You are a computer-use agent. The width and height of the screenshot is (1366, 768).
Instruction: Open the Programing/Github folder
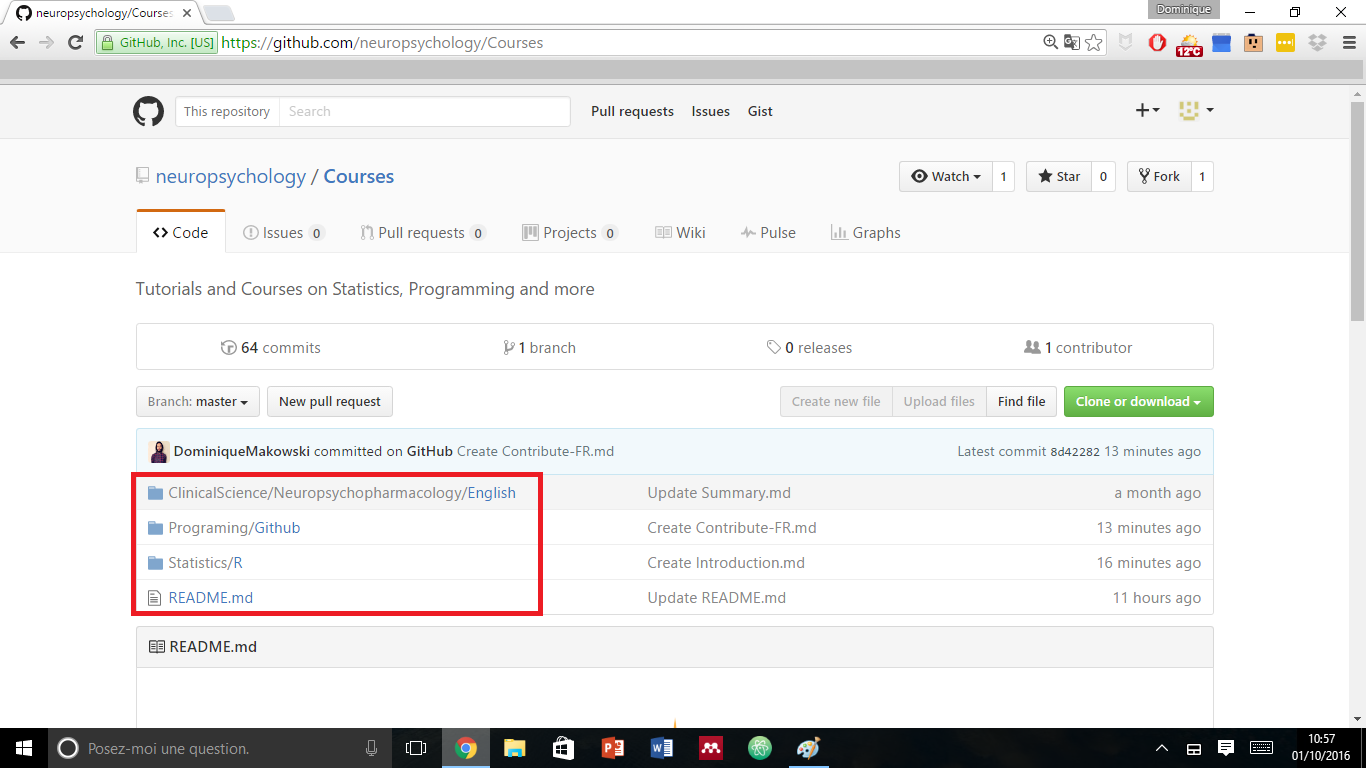pyautogui.click(x=234, y=528)
